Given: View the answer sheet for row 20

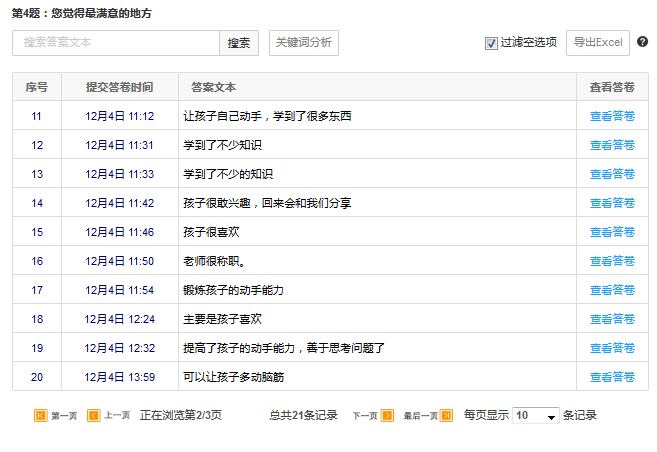Looking at the screenshot, I should pos(612,377).
